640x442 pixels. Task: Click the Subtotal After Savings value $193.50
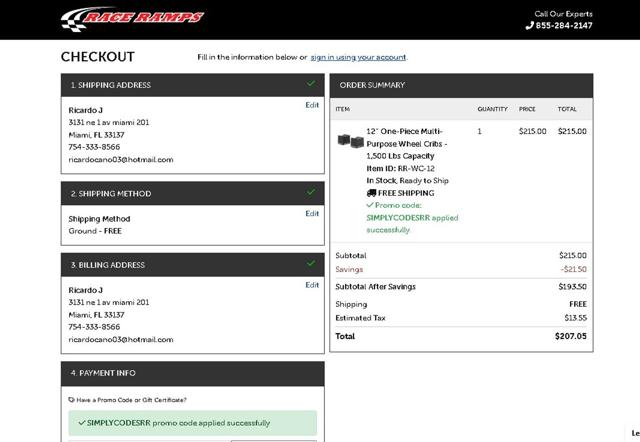click(x=572, y=287)
